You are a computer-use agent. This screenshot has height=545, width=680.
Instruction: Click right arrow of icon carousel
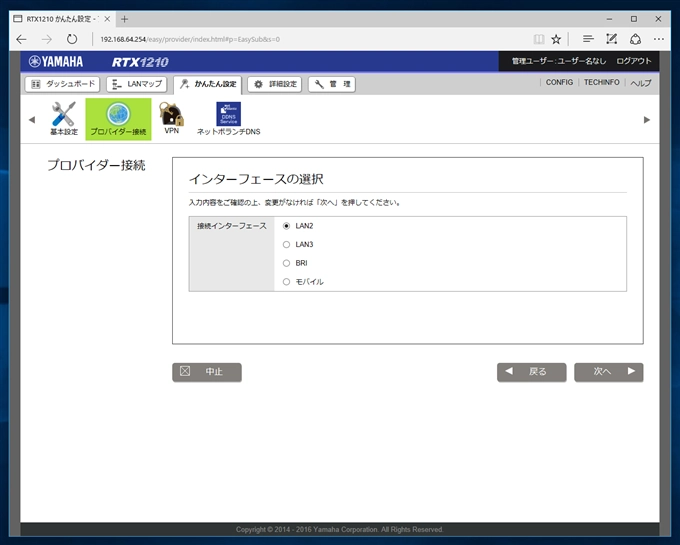pos(647,120)
